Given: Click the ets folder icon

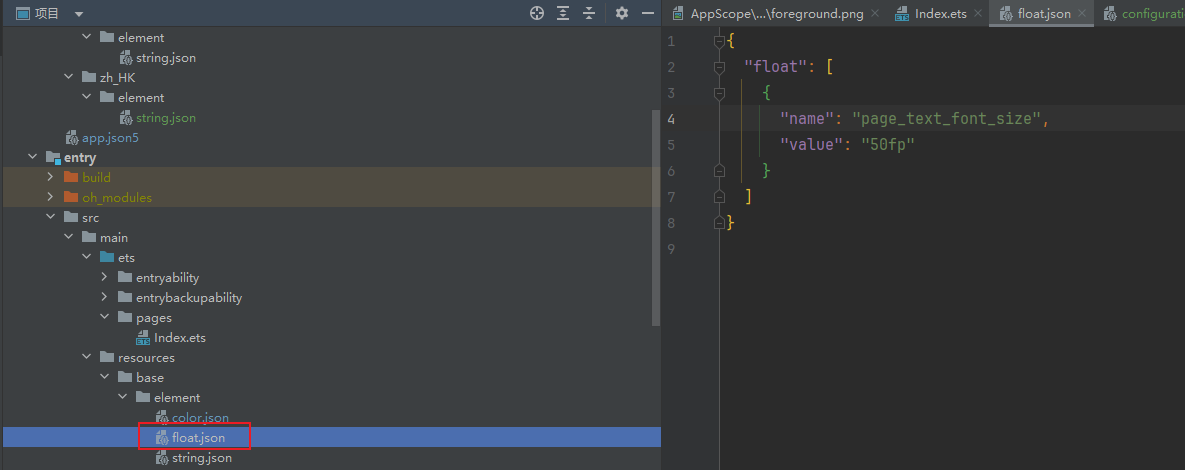Looking at the screenshot, I should click(x=107, y=258).
